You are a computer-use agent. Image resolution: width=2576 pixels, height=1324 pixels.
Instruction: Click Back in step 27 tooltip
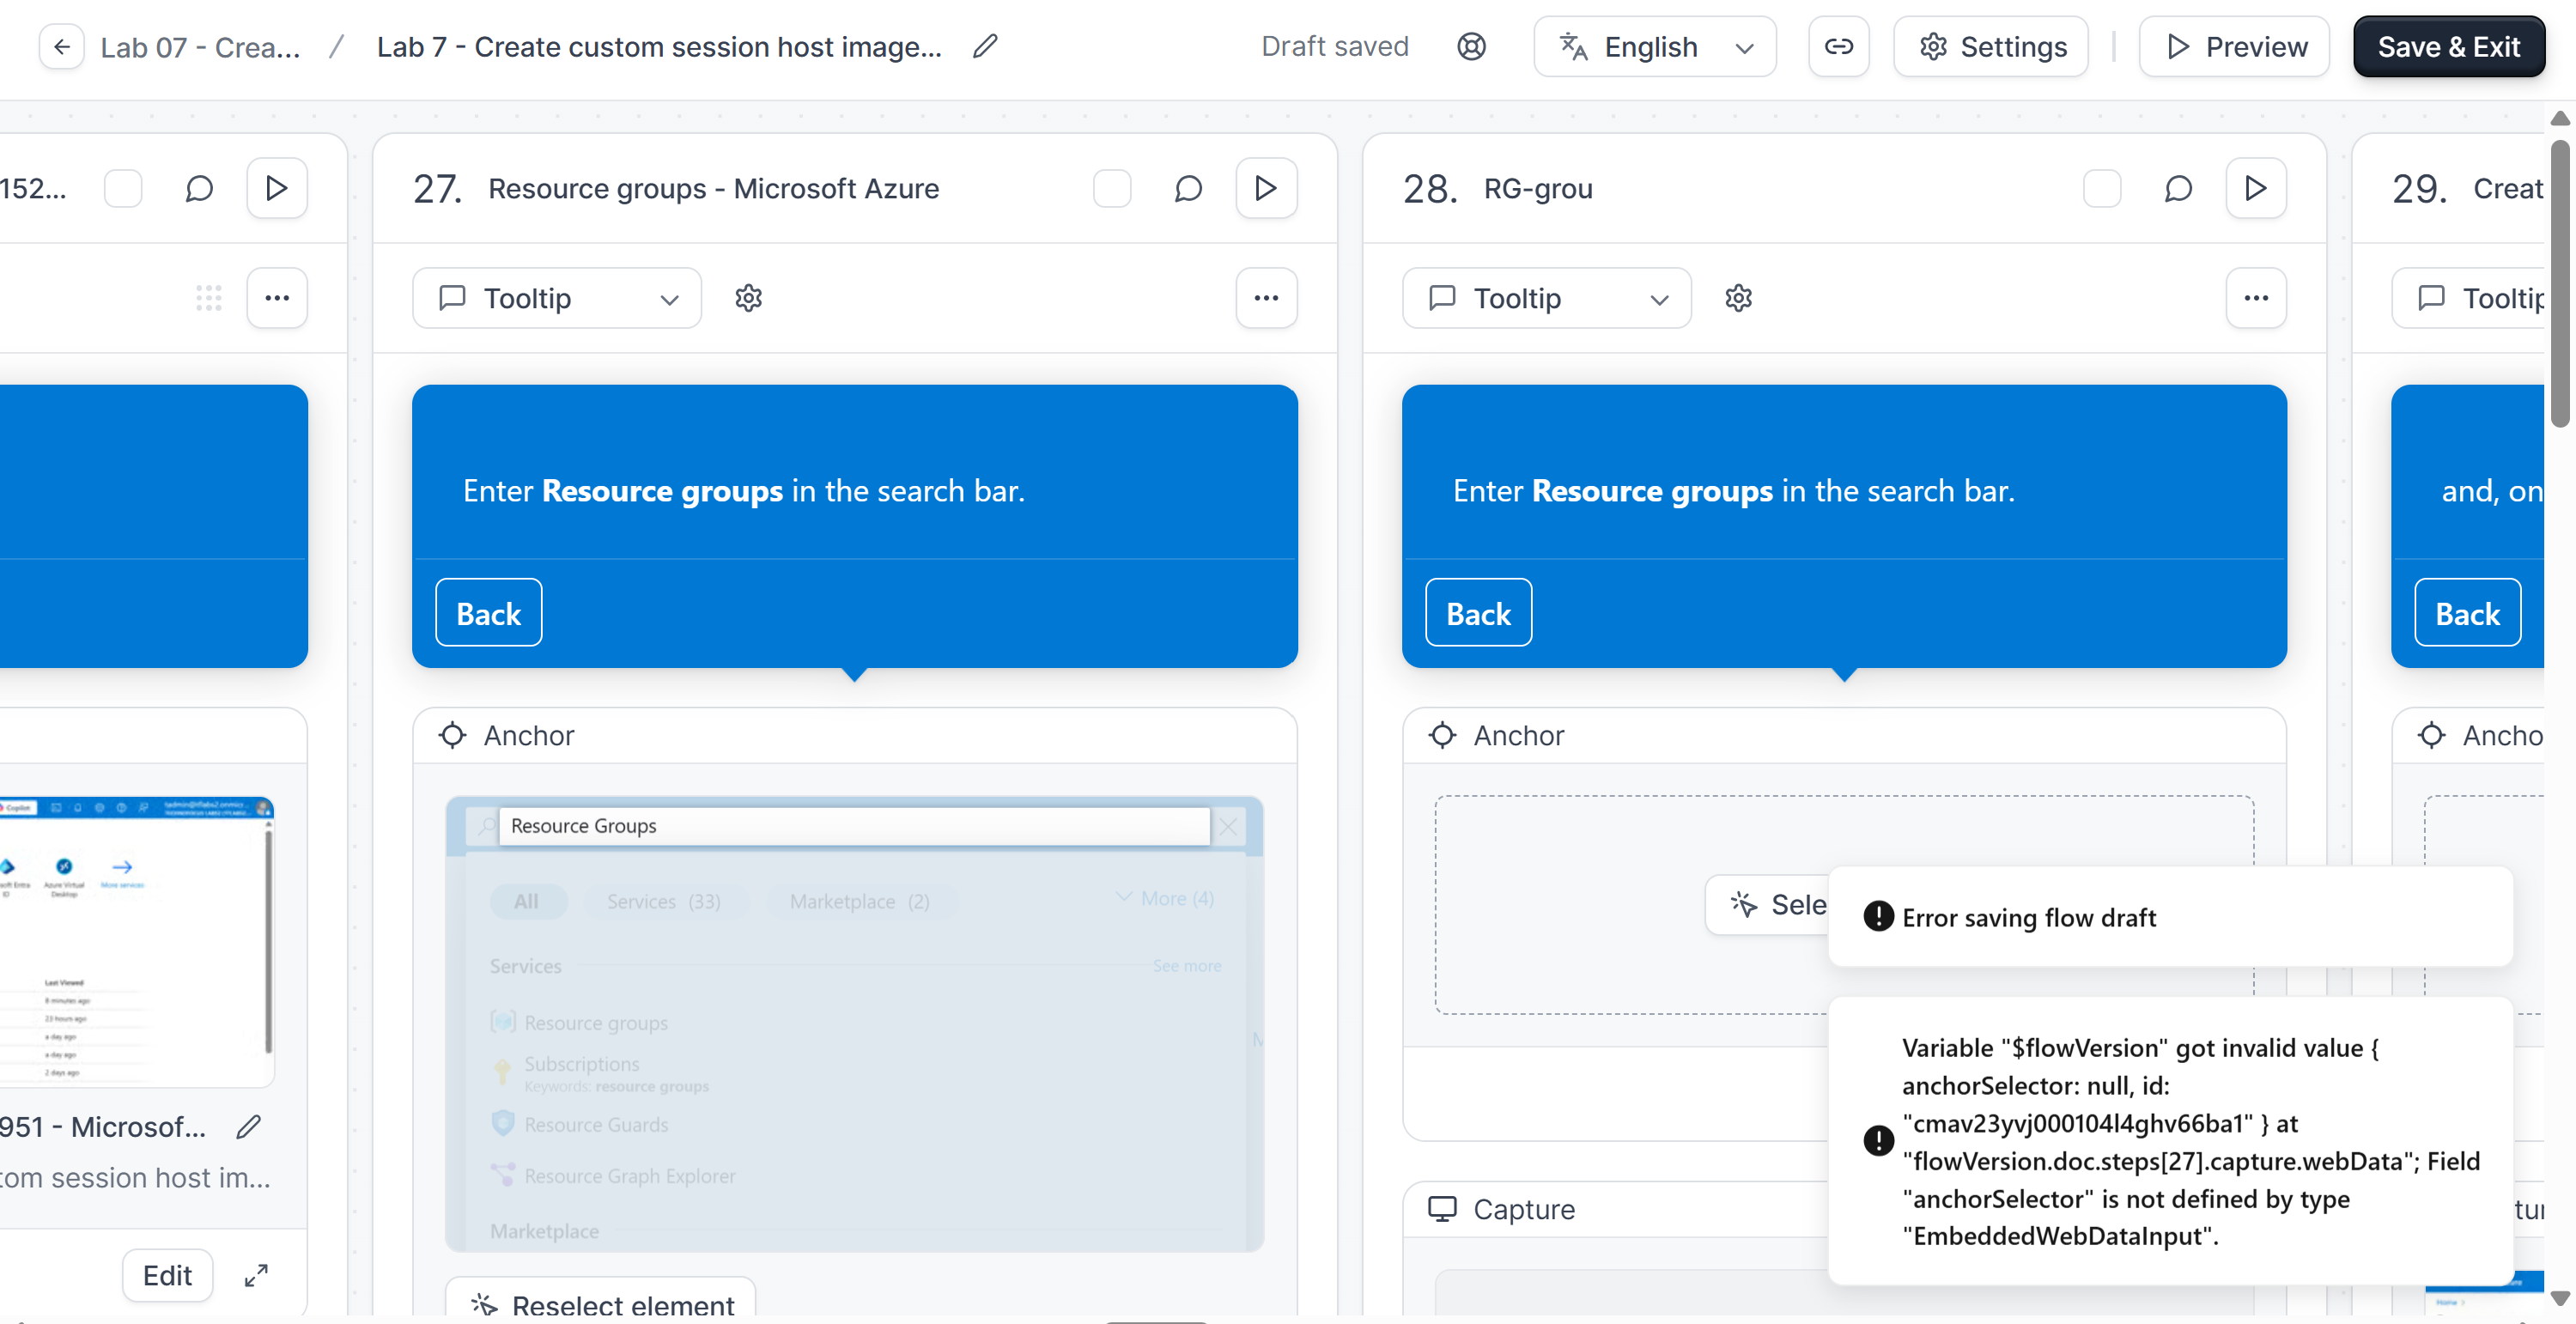click(x=489, y=613)
